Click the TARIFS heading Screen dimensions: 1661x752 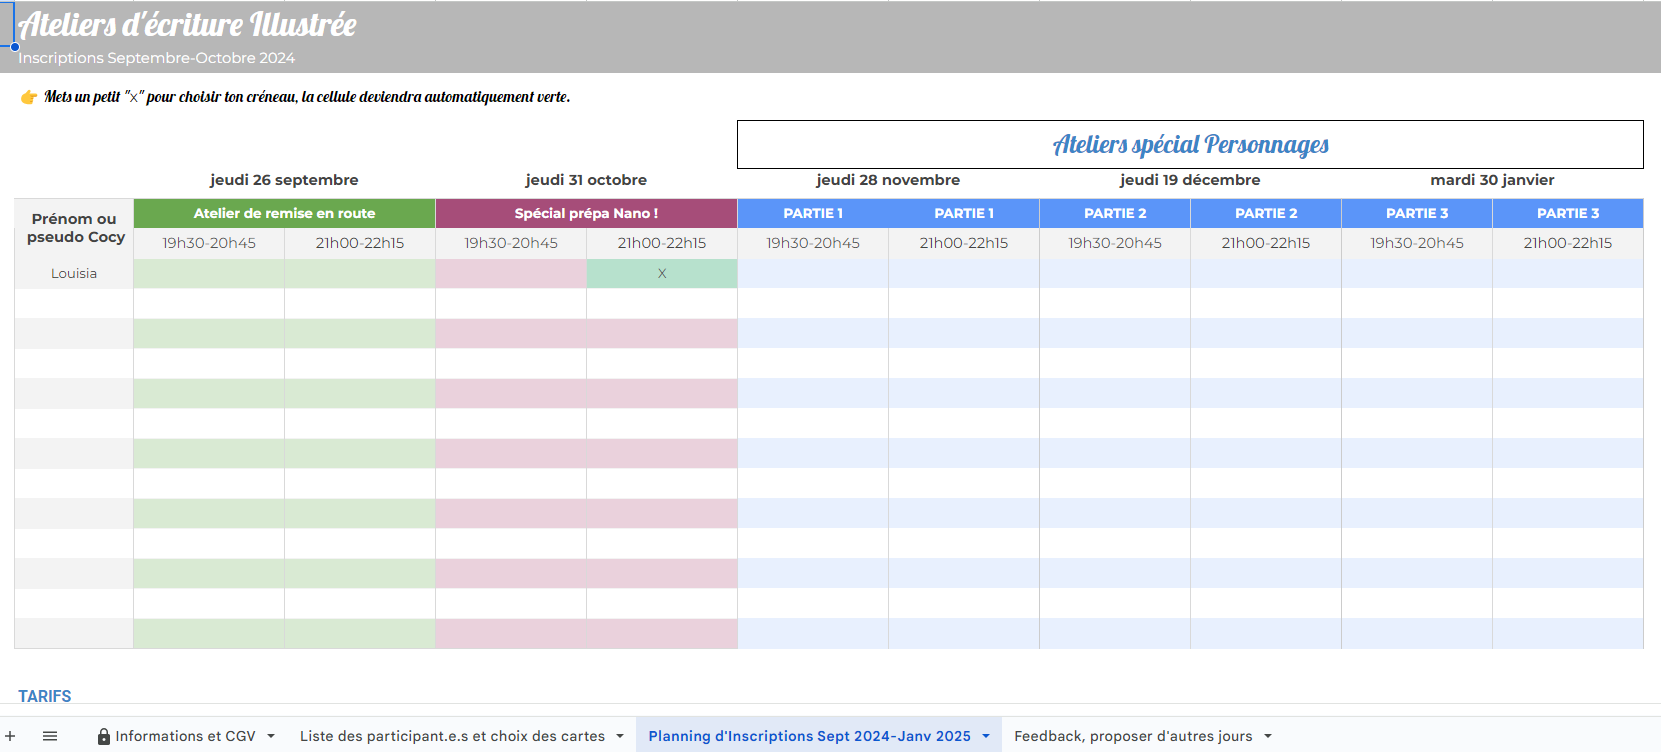click(45, 696)
